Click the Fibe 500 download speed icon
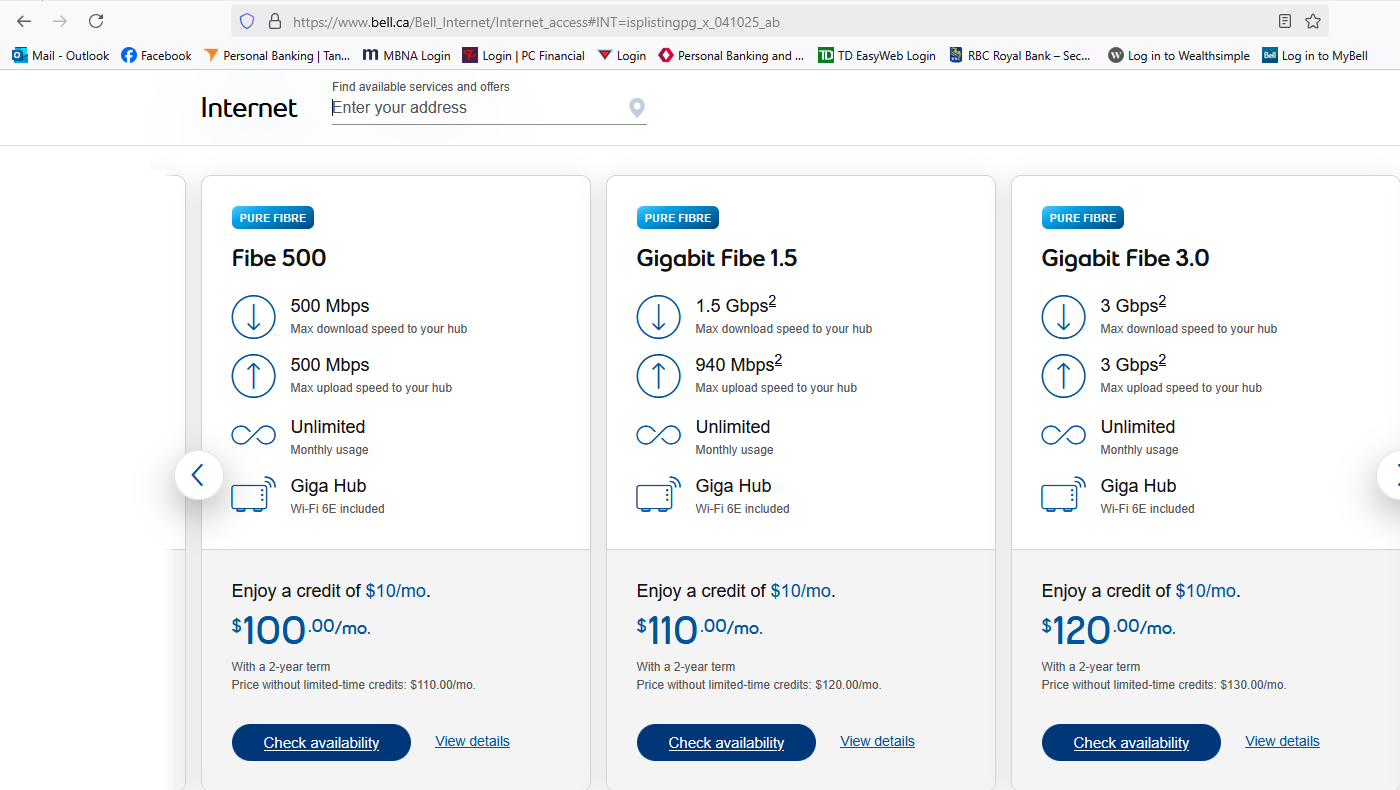 pyautogui.click(x=253, y=316)
